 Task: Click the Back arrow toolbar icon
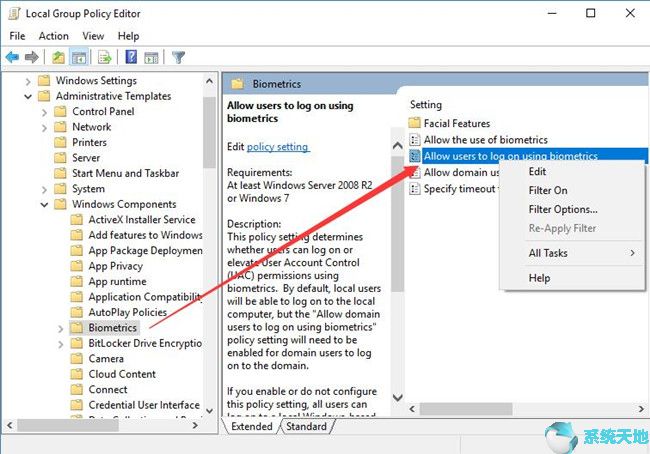point(13,57)
